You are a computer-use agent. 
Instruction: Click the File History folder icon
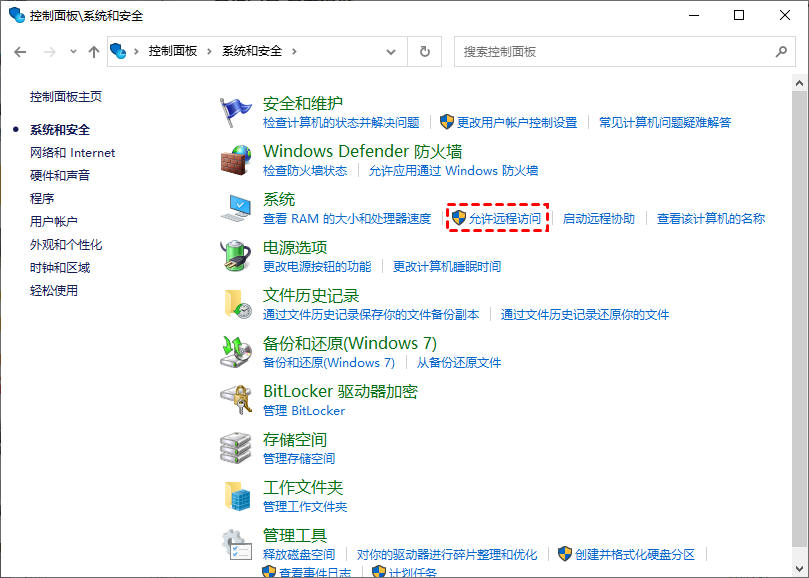[237, 304]
